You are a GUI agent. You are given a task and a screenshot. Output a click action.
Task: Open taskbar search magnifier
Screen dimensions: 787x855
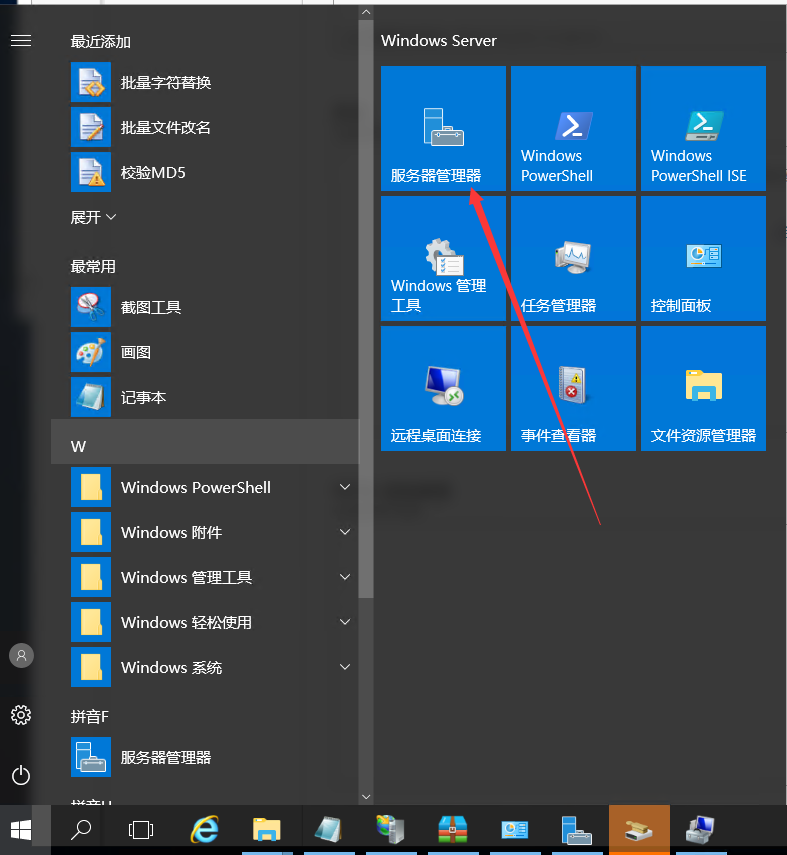coord(81,830)
